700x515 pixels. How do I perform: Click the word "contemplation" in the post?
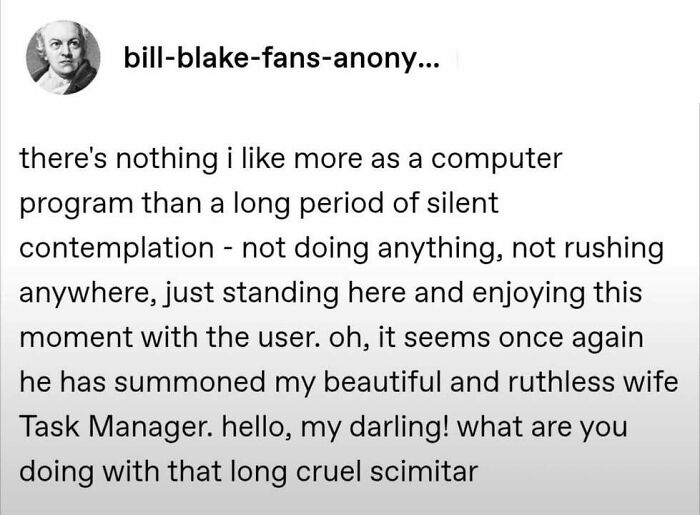click(x=116, y=247)
